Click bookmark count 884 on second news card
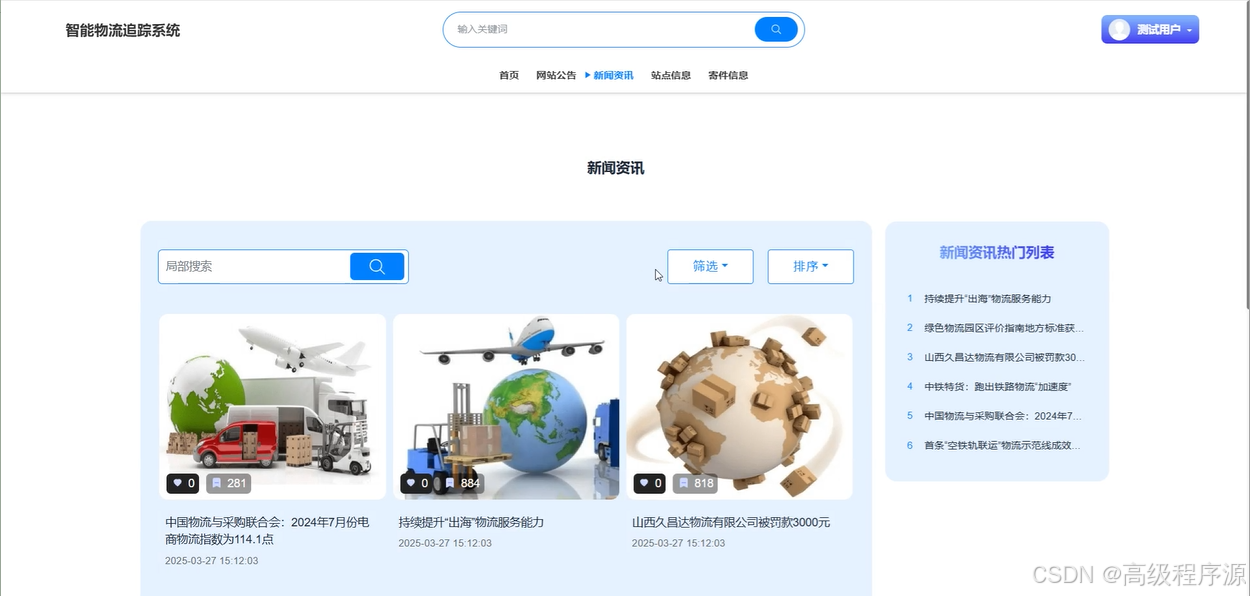The image size is (1250, 596). [463, 483]
